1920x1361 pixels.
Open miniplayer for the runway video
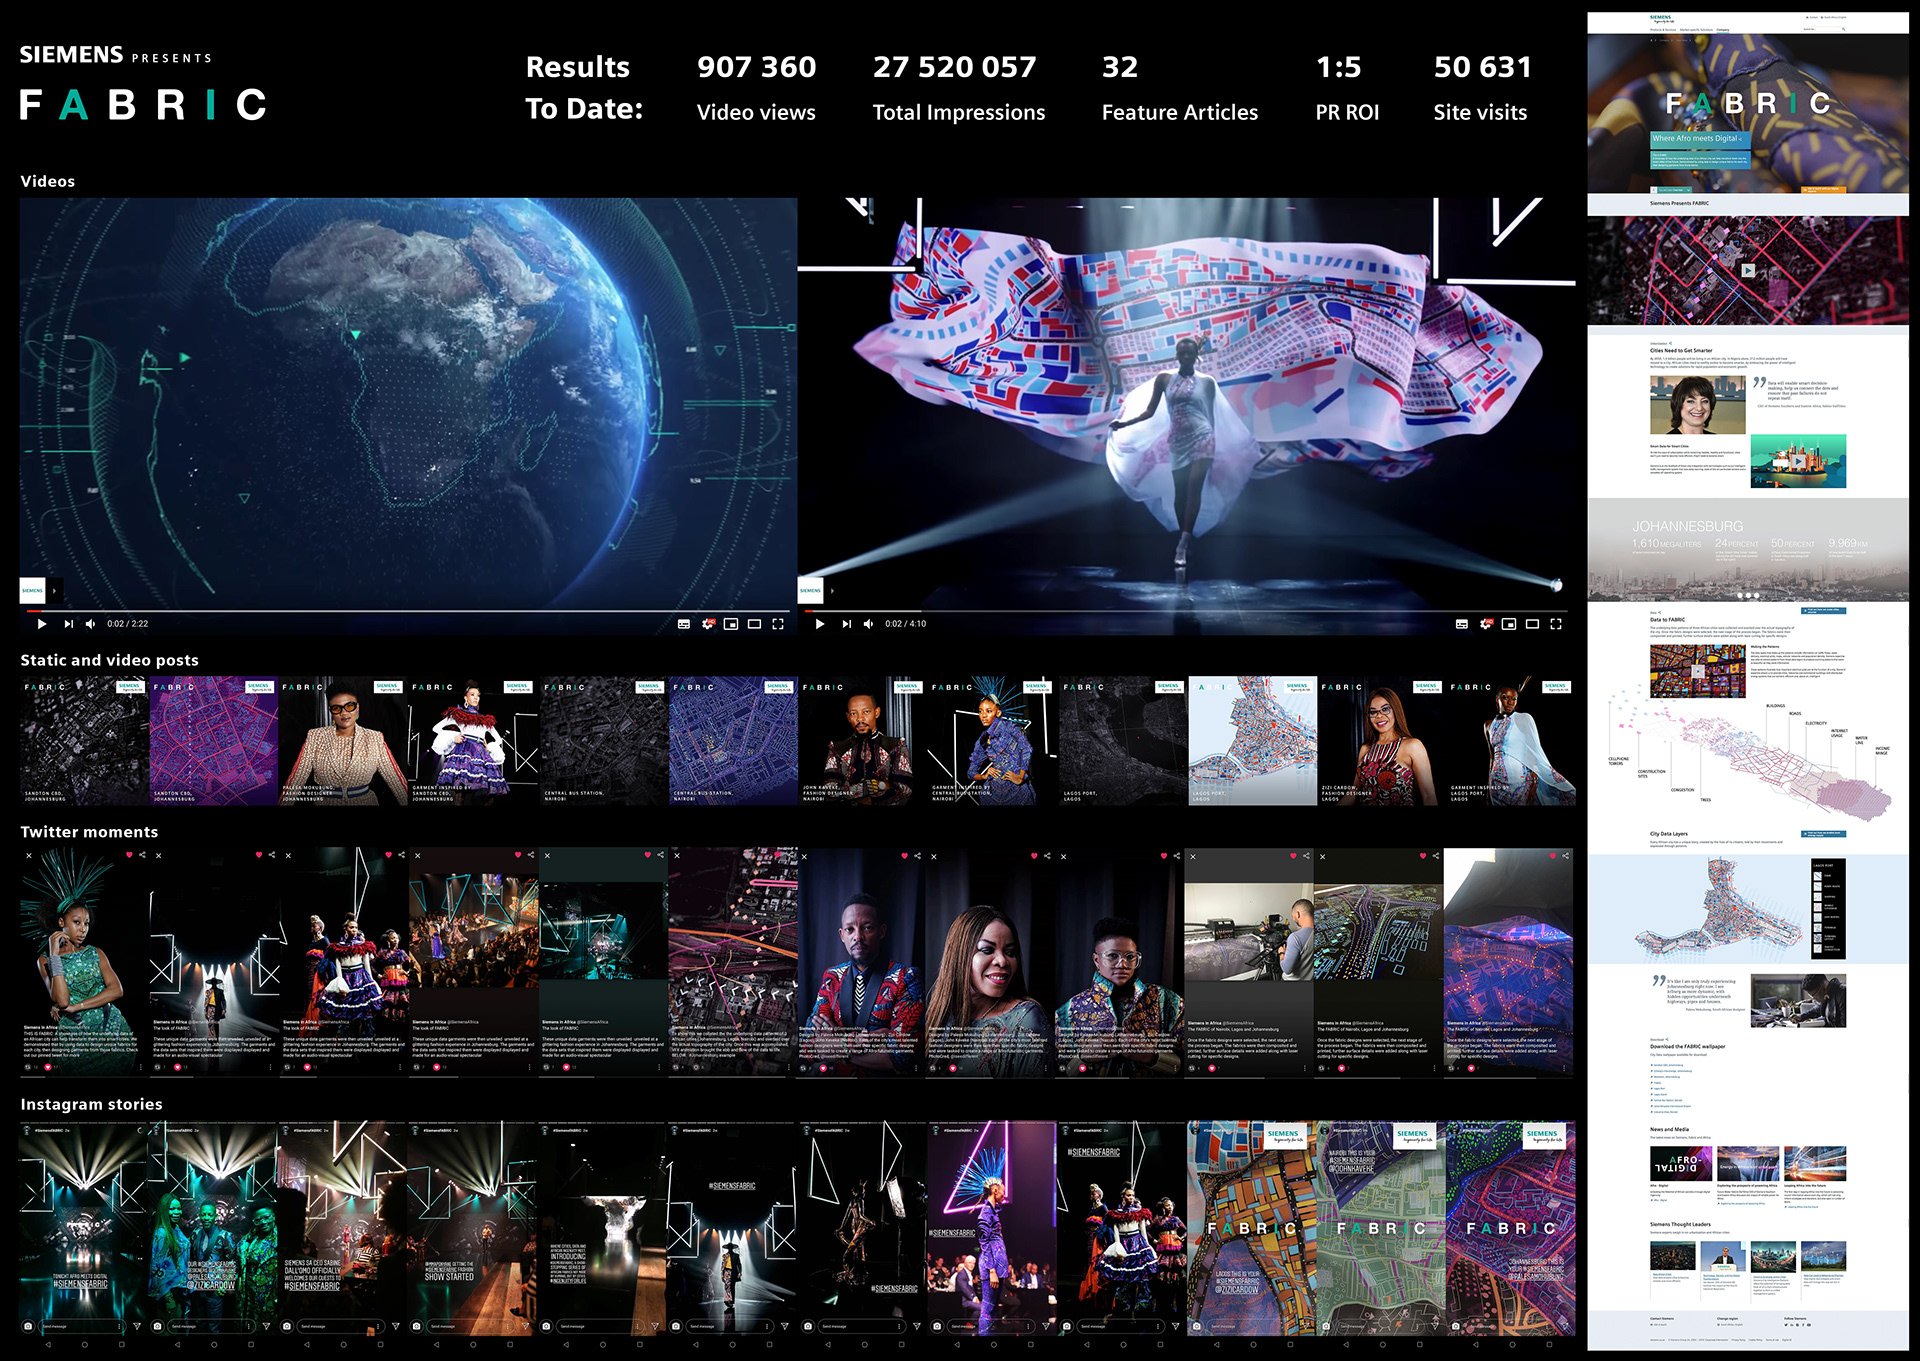click(1509, 624)
